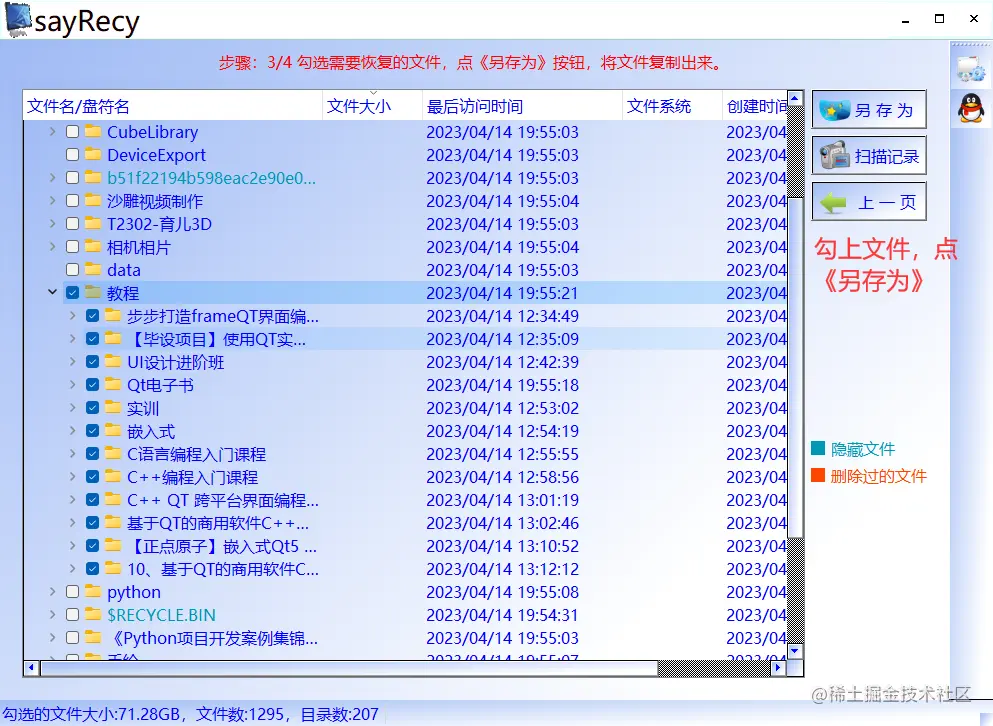Collapse the 教程 folder tree node
Viewport: 993px width, 726px height.
[52, 293]
